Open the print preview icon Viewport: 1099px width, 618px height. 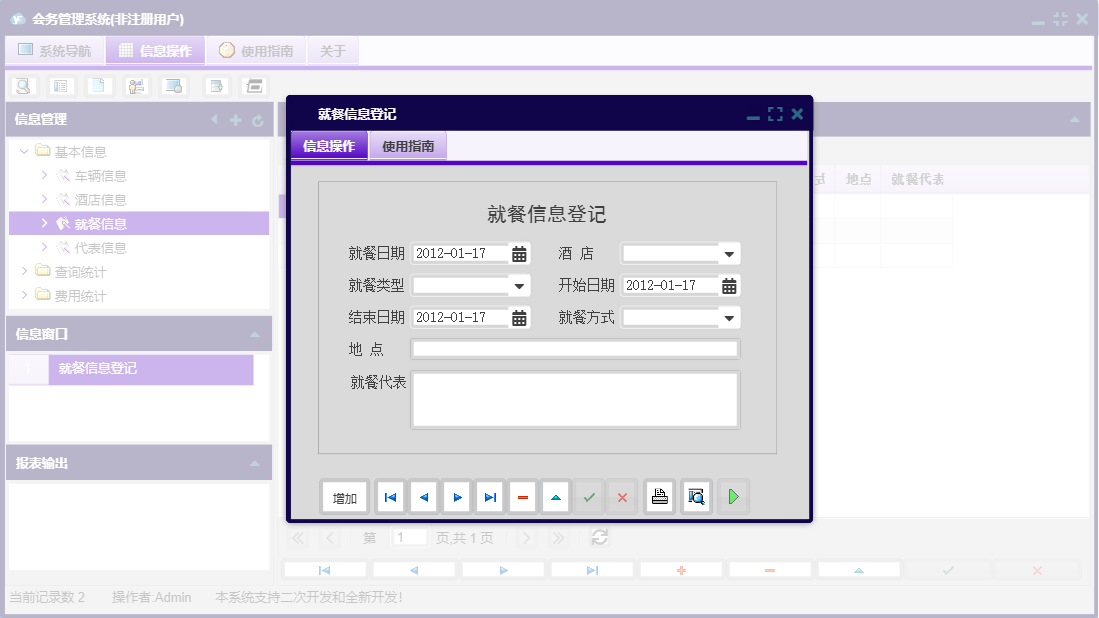point(696,496)
